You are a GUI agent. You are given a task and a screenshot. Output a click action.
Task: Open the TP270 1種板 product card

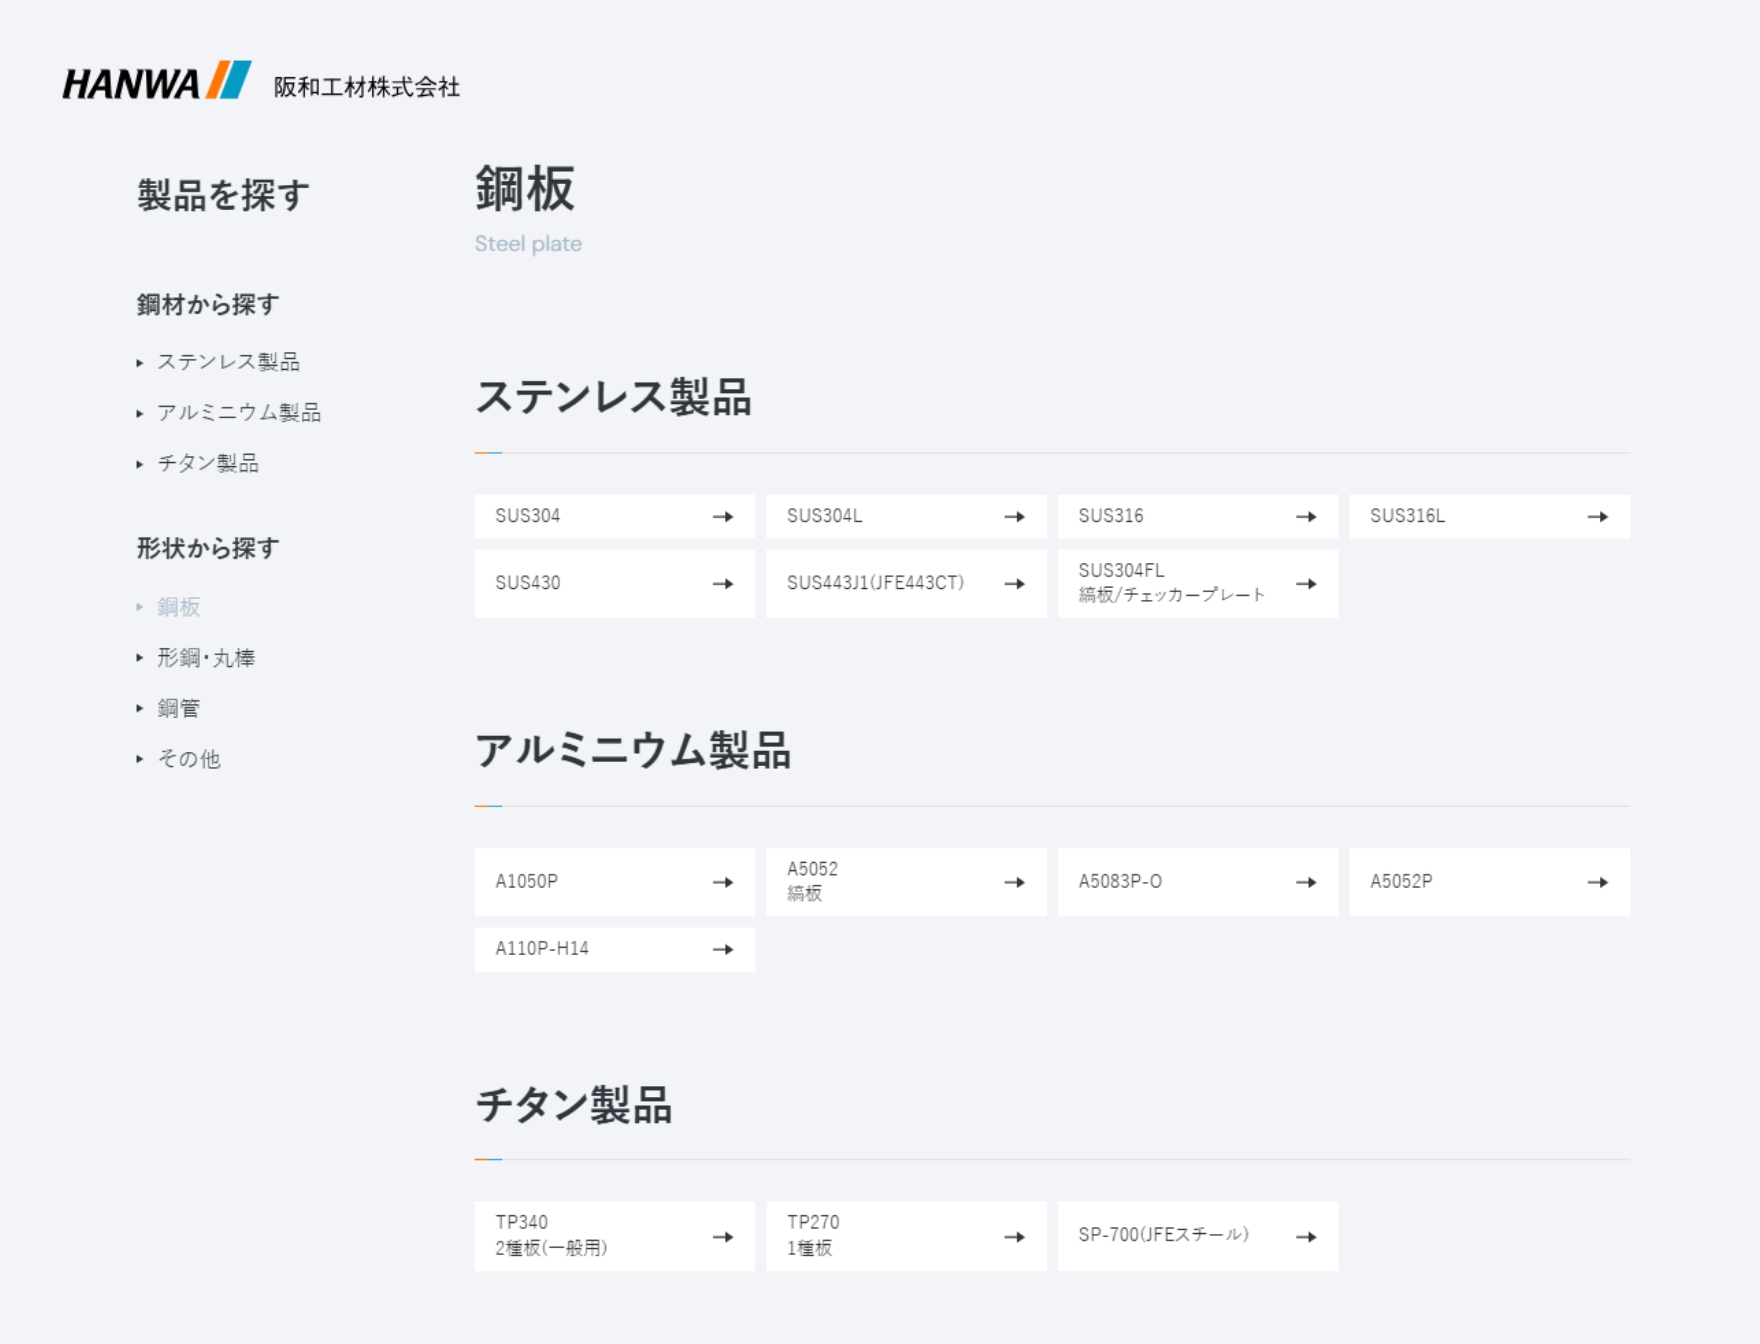point(906,1236)
